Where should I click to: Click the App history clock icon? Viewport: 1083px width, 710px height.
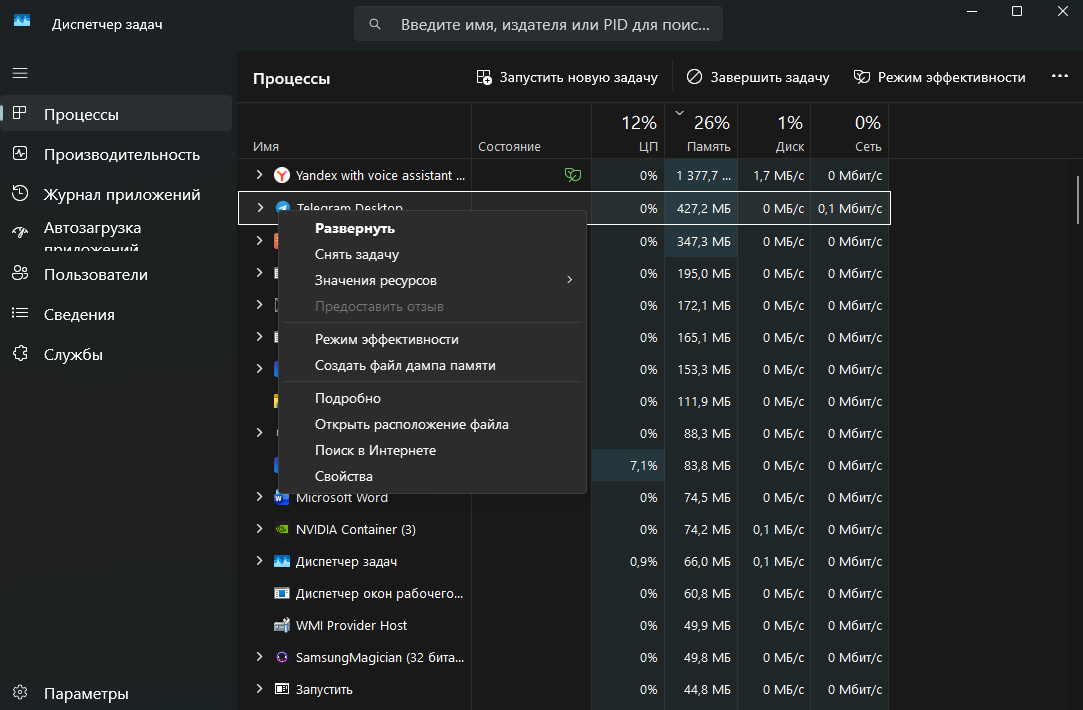point(20,193)
